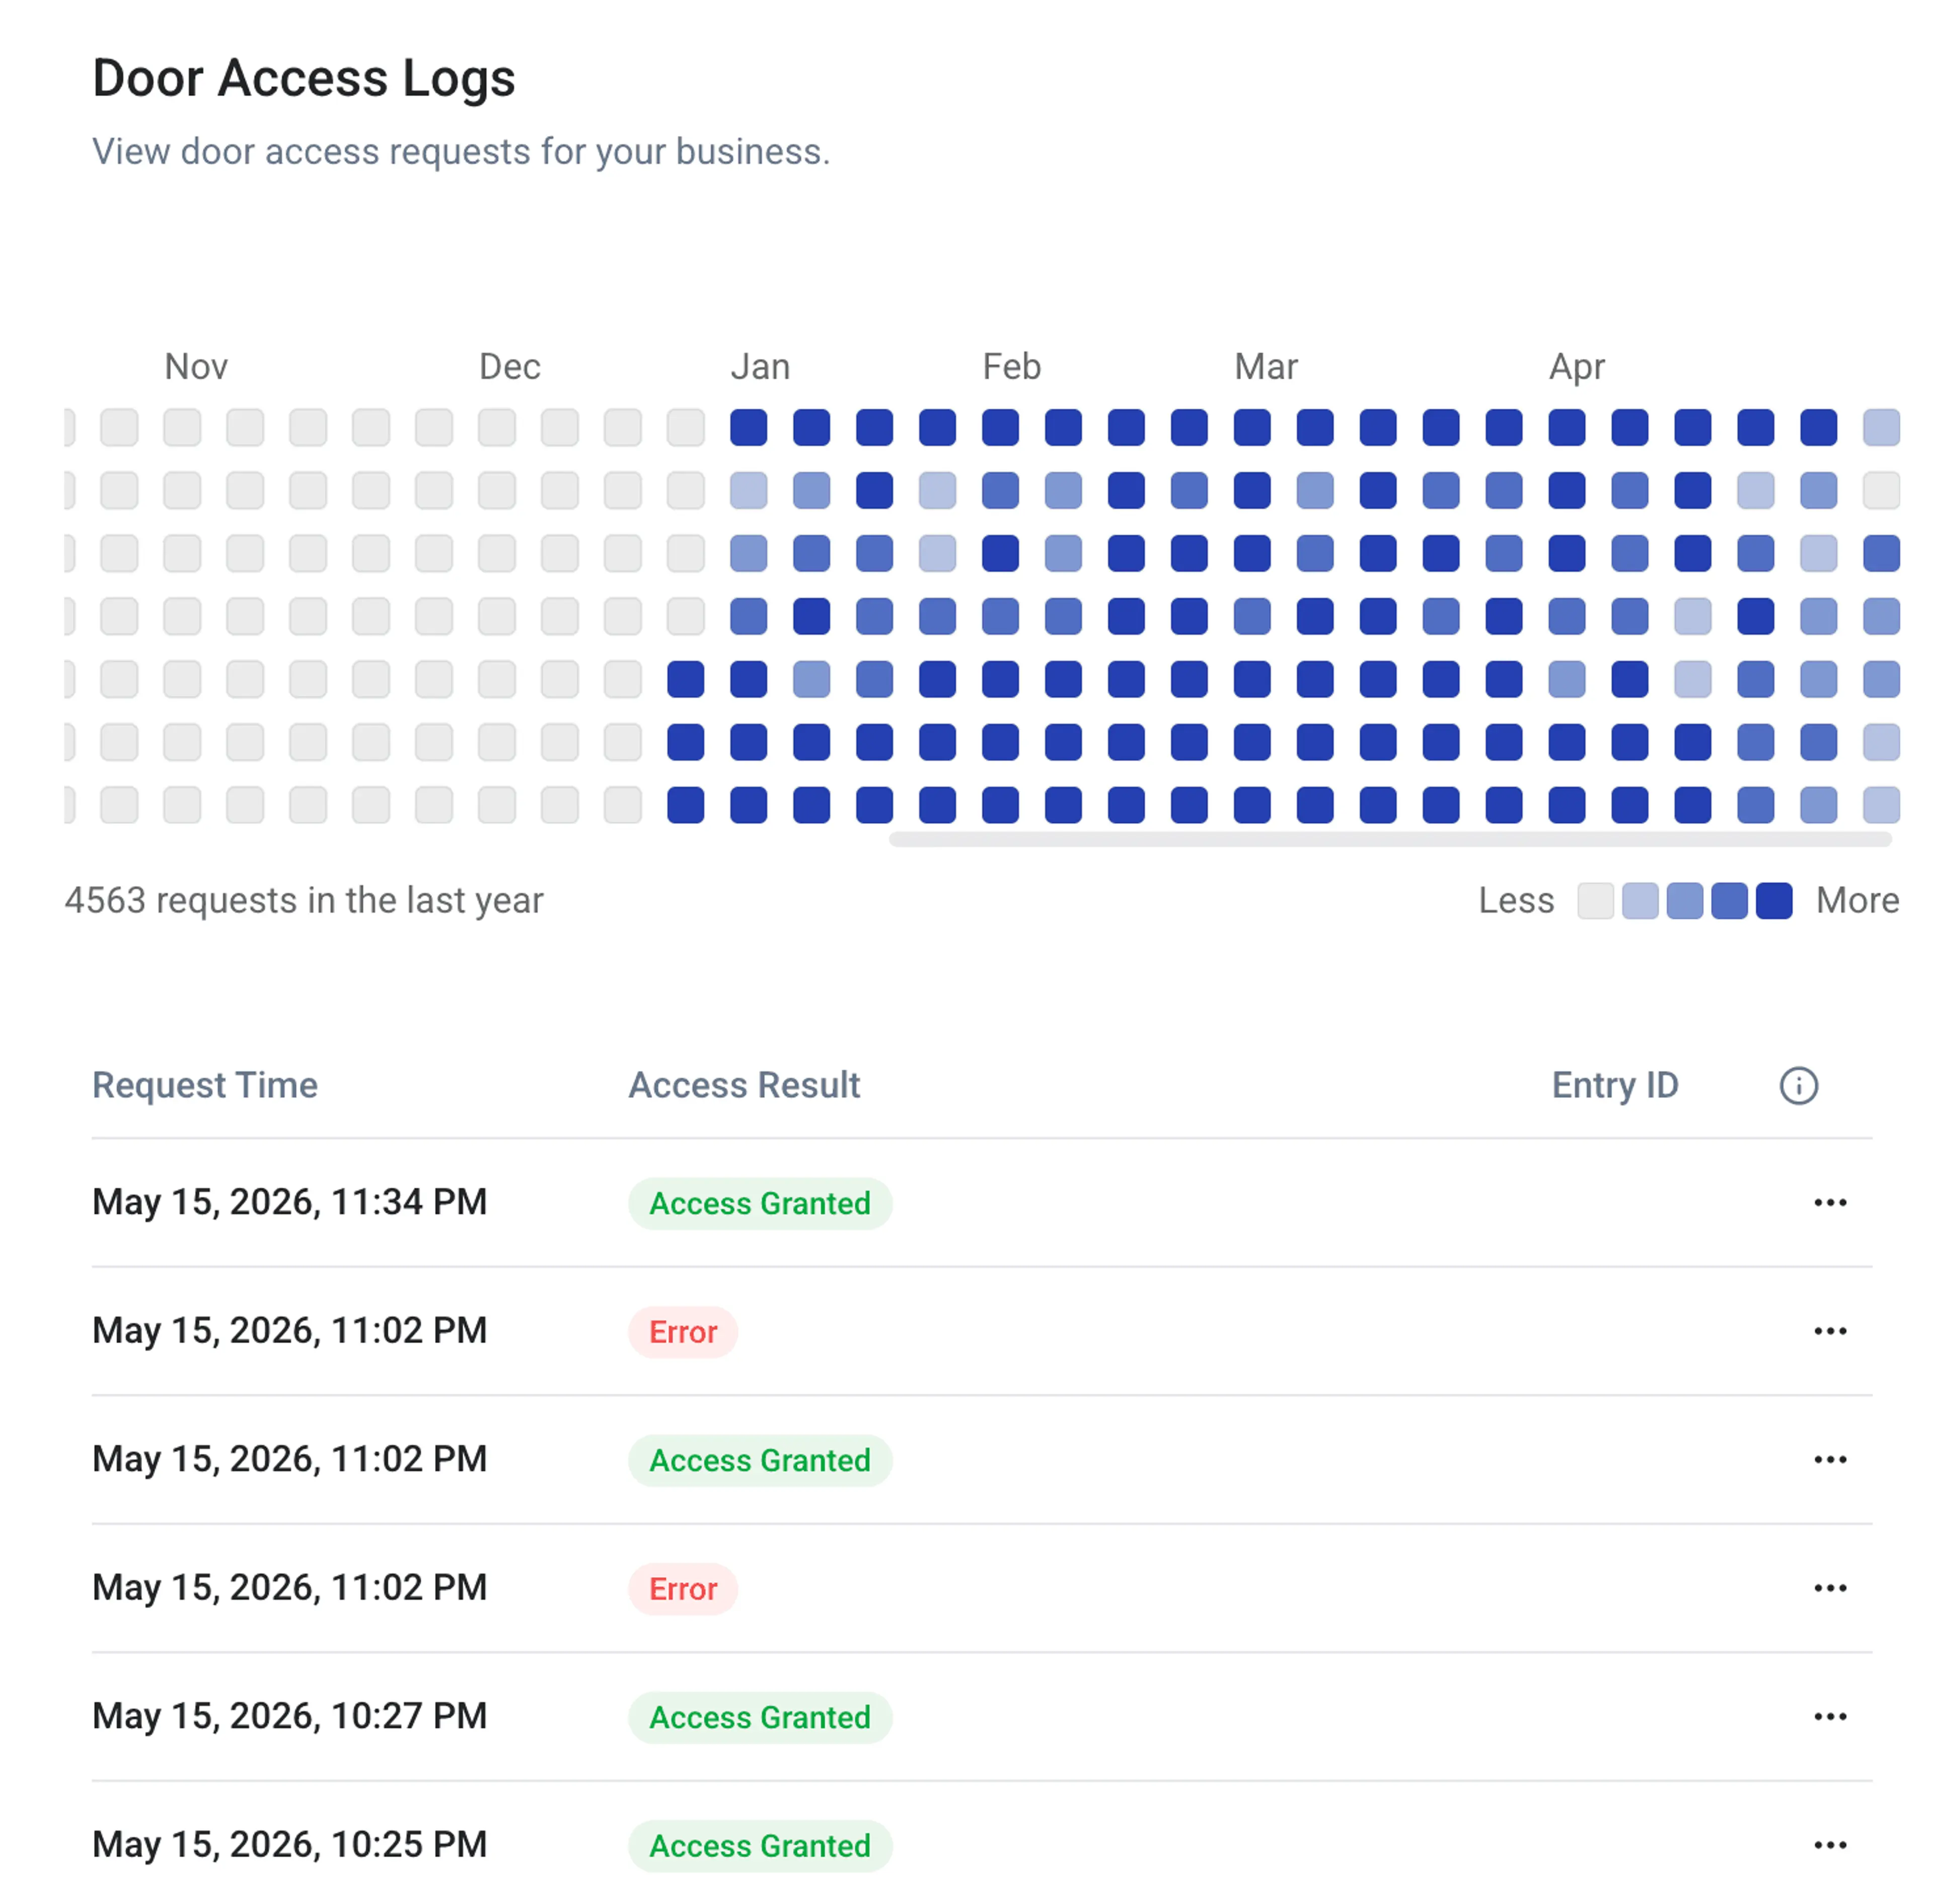Click the May 15, 2026, 10:25 PM timestamp
The image size is (1933, 1904).
pos(289,1844)
